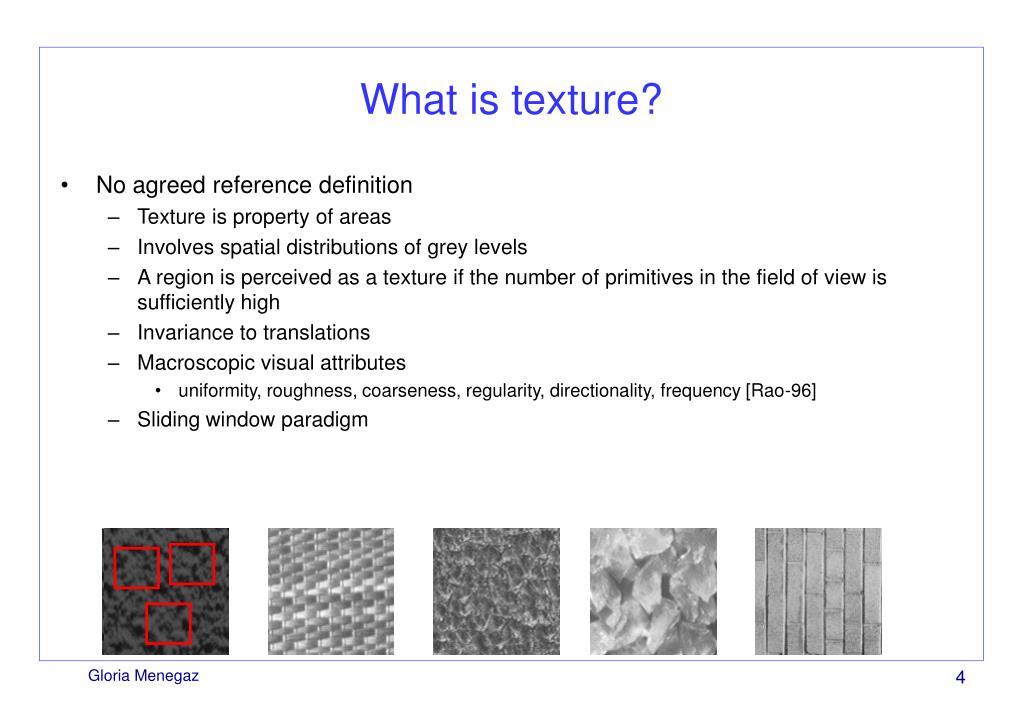Click 'Invariance to translations' text
This screenshot has width=1023, height=708.
(x=253, y=333)
